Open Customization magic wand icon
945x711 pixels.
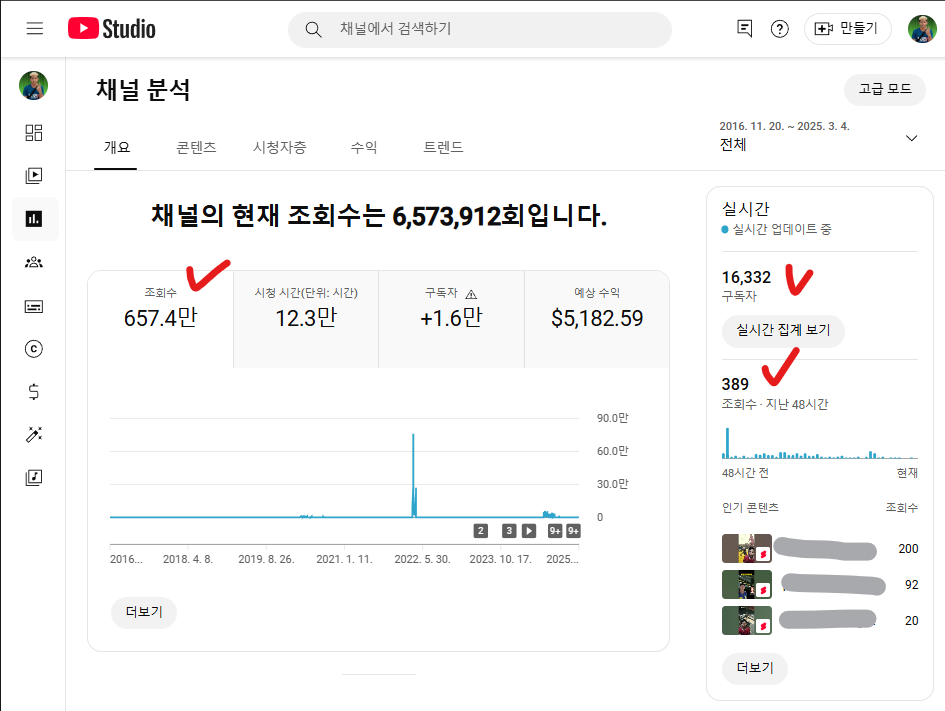[x=34, y=434]
